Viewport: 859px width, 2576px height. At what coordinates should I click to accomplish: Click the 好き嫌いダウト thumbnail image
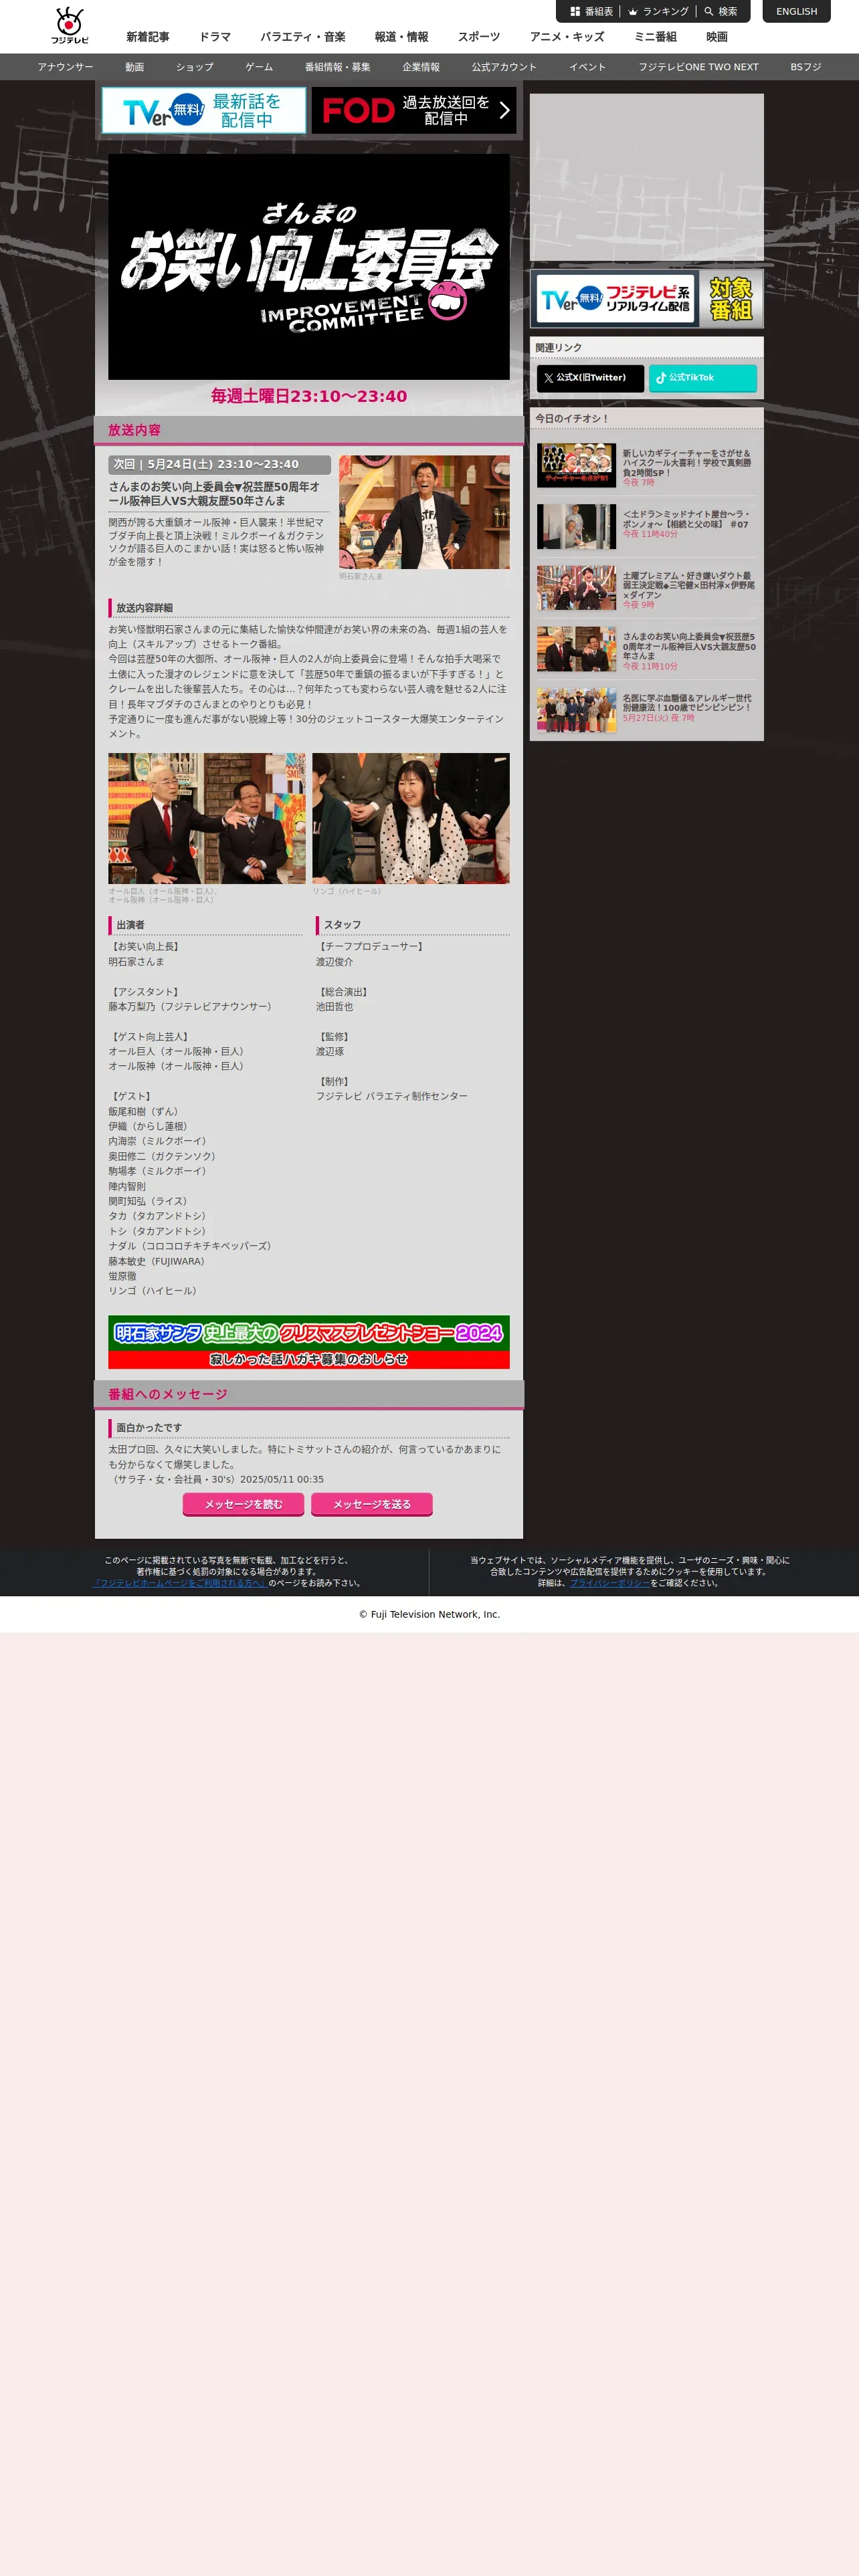(576, 588)
